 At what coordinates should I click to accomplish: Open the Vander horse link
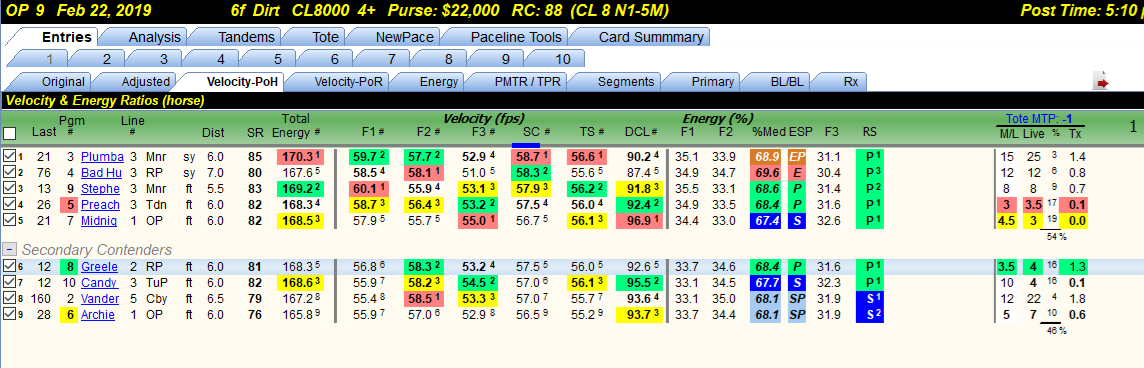coord(101,299)
